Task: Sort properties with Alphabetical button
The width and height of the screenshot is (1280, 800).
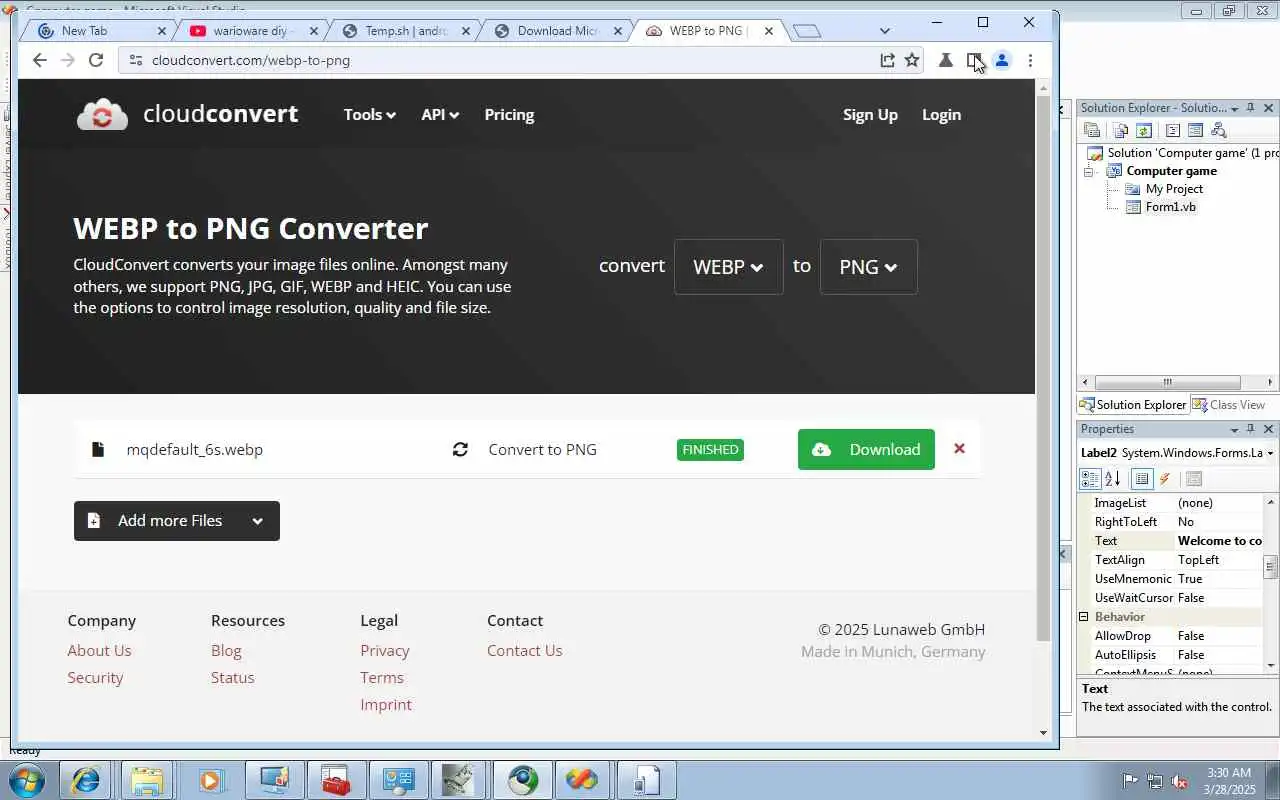Action: (1112, 479)
